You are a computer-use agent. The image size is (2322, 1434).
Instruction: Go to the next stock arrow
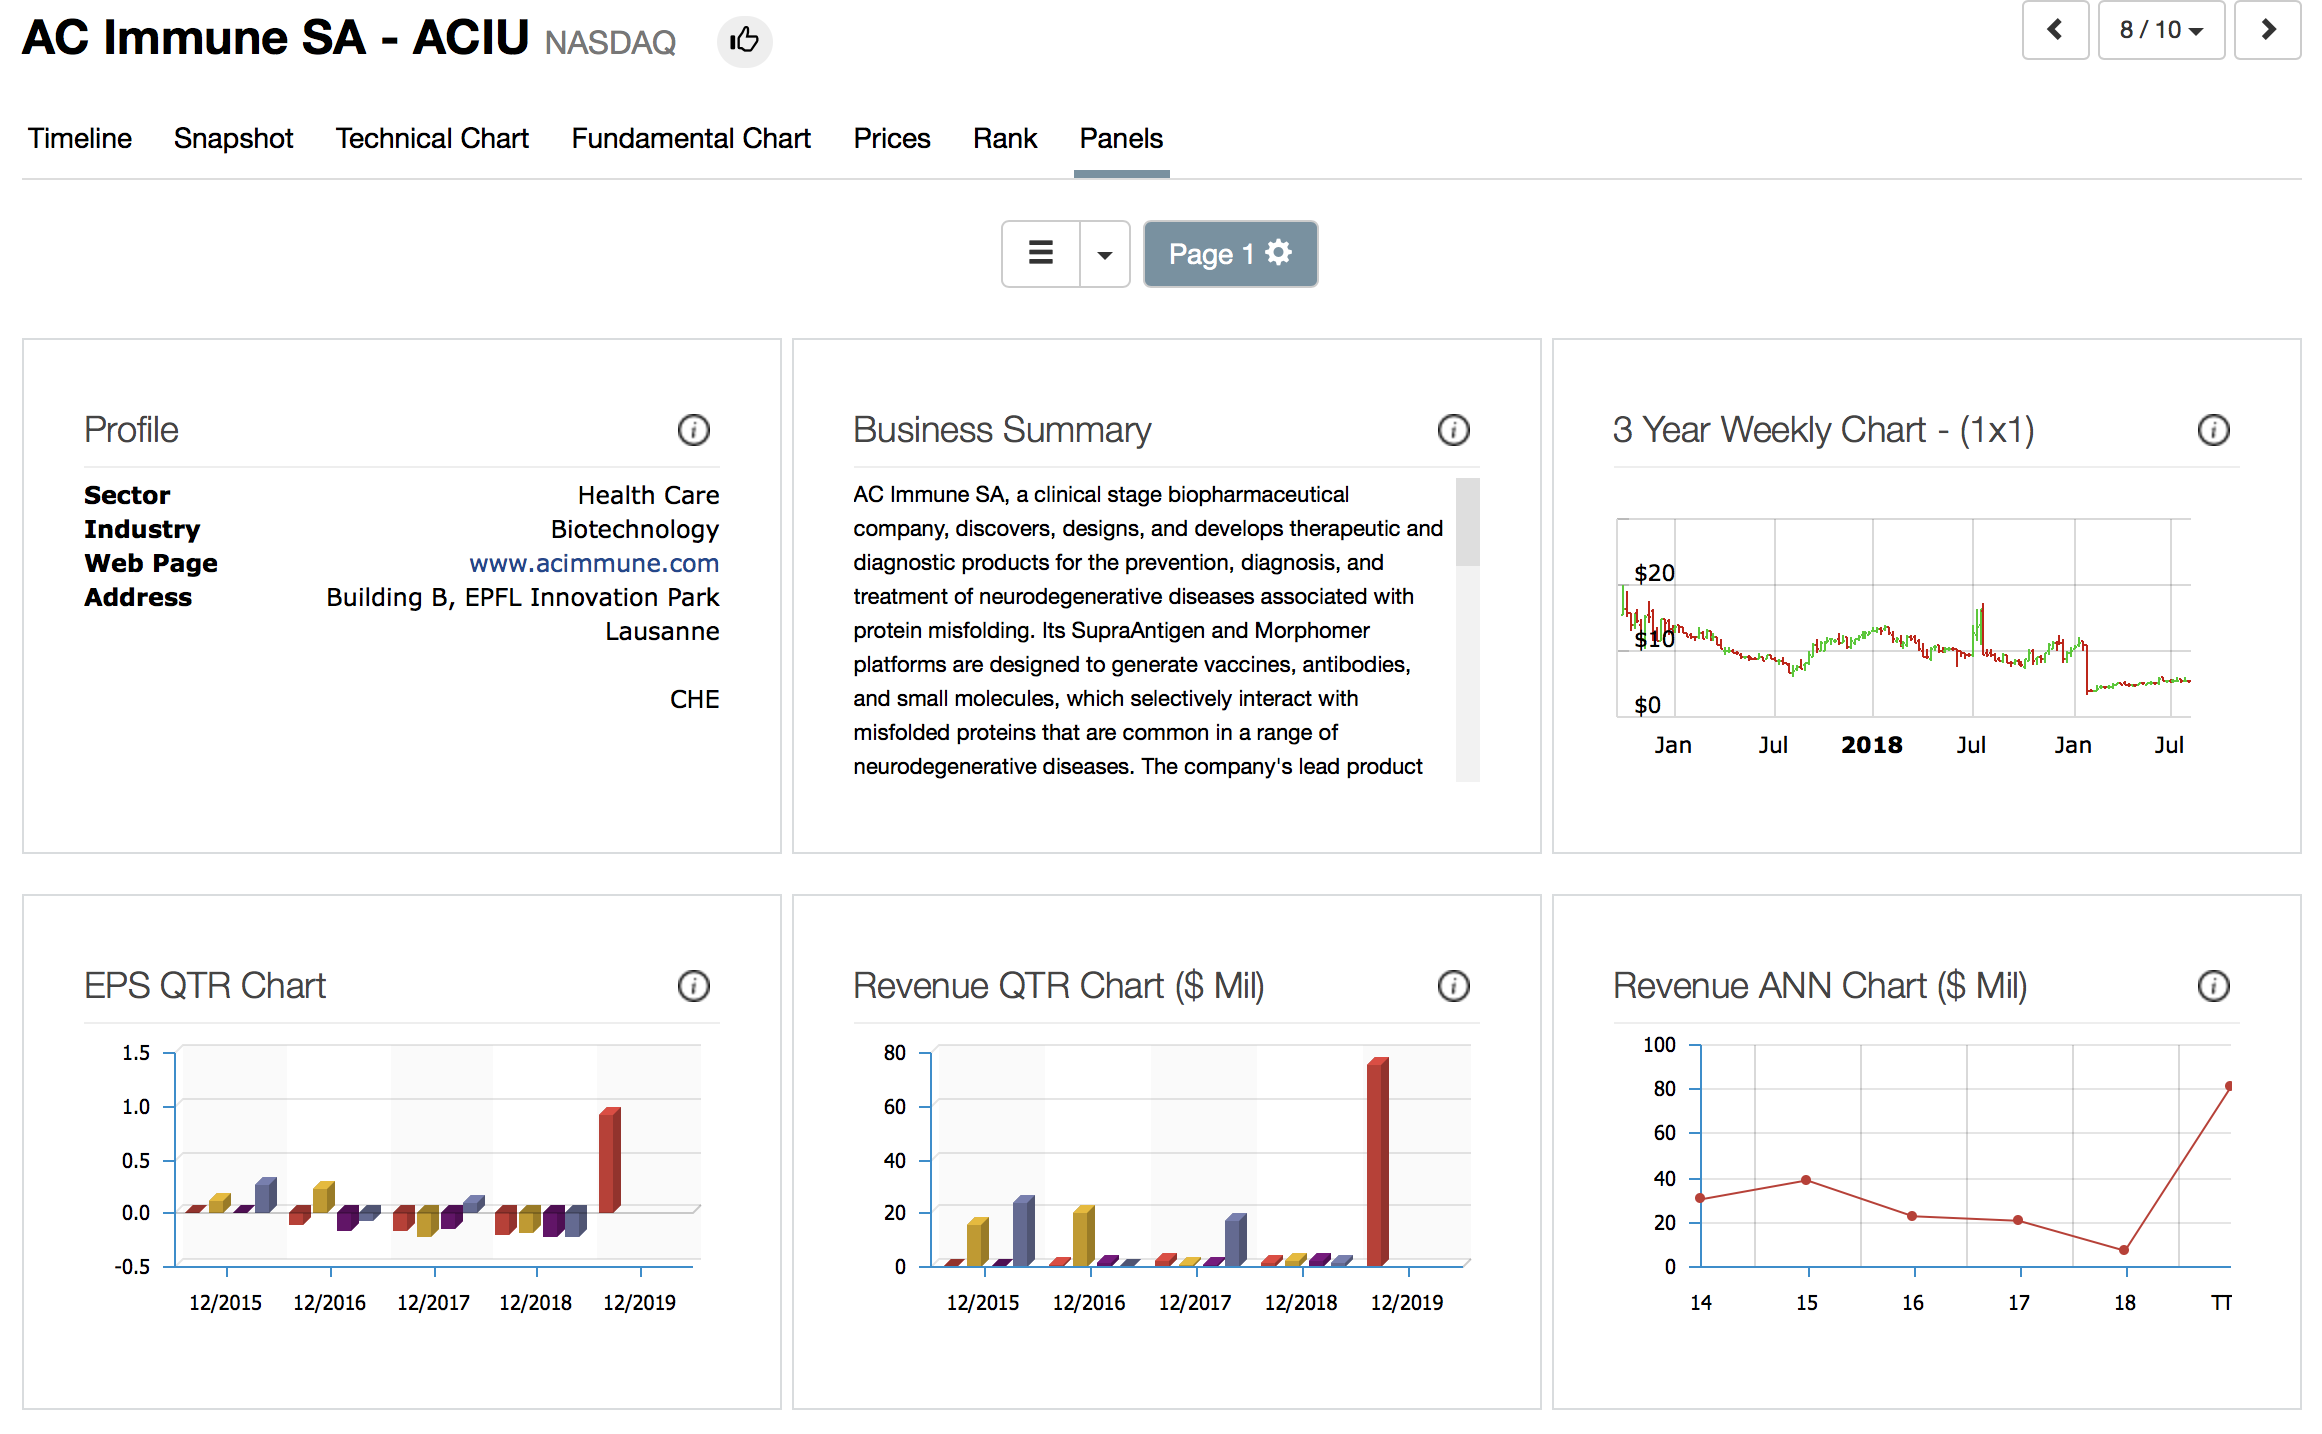click(2267, 31)
